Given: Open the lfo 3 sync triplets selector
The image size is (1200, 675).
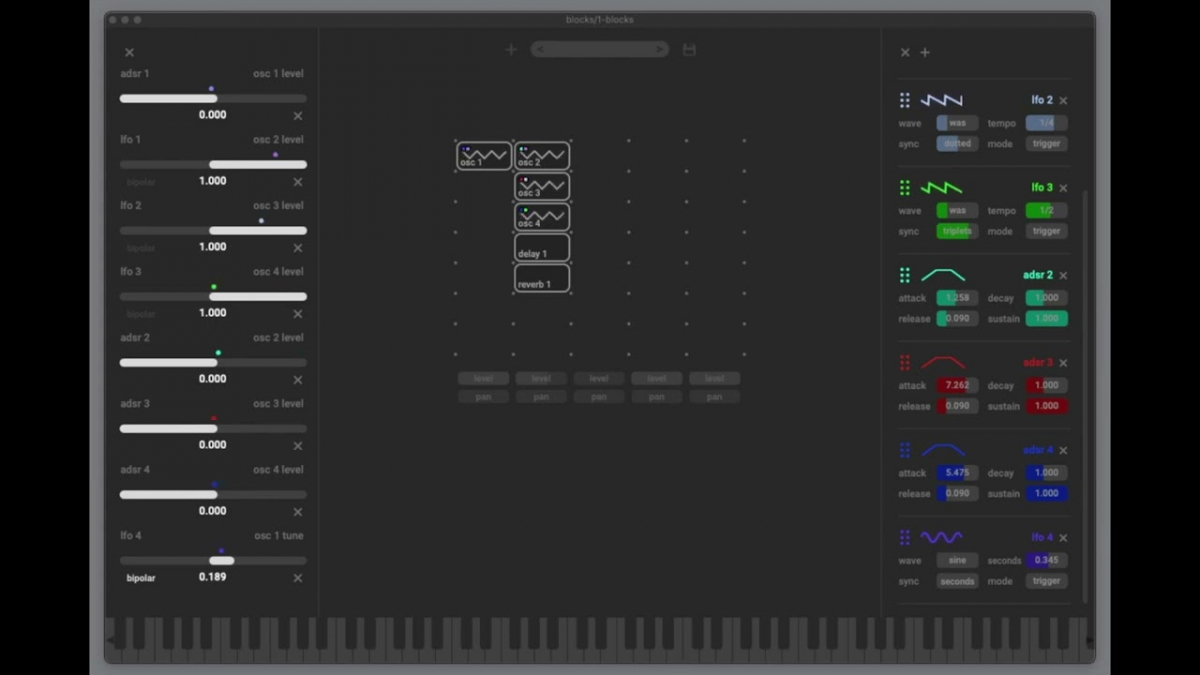Looking at the screenshot, I should 957,230.
